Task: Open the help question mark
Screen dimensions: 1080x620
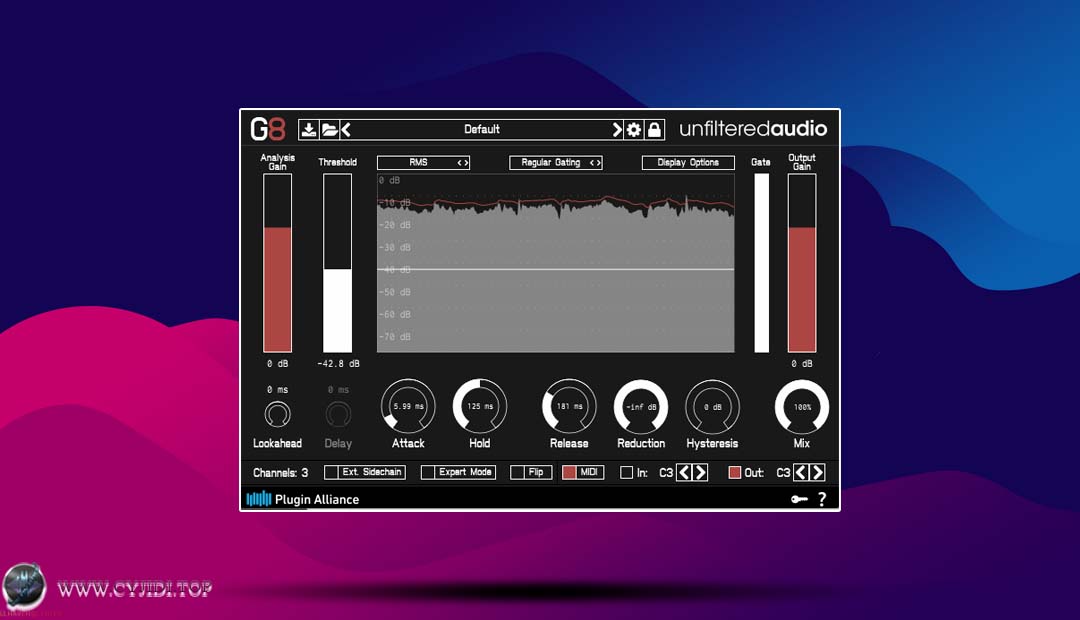Action: [822, 499]
